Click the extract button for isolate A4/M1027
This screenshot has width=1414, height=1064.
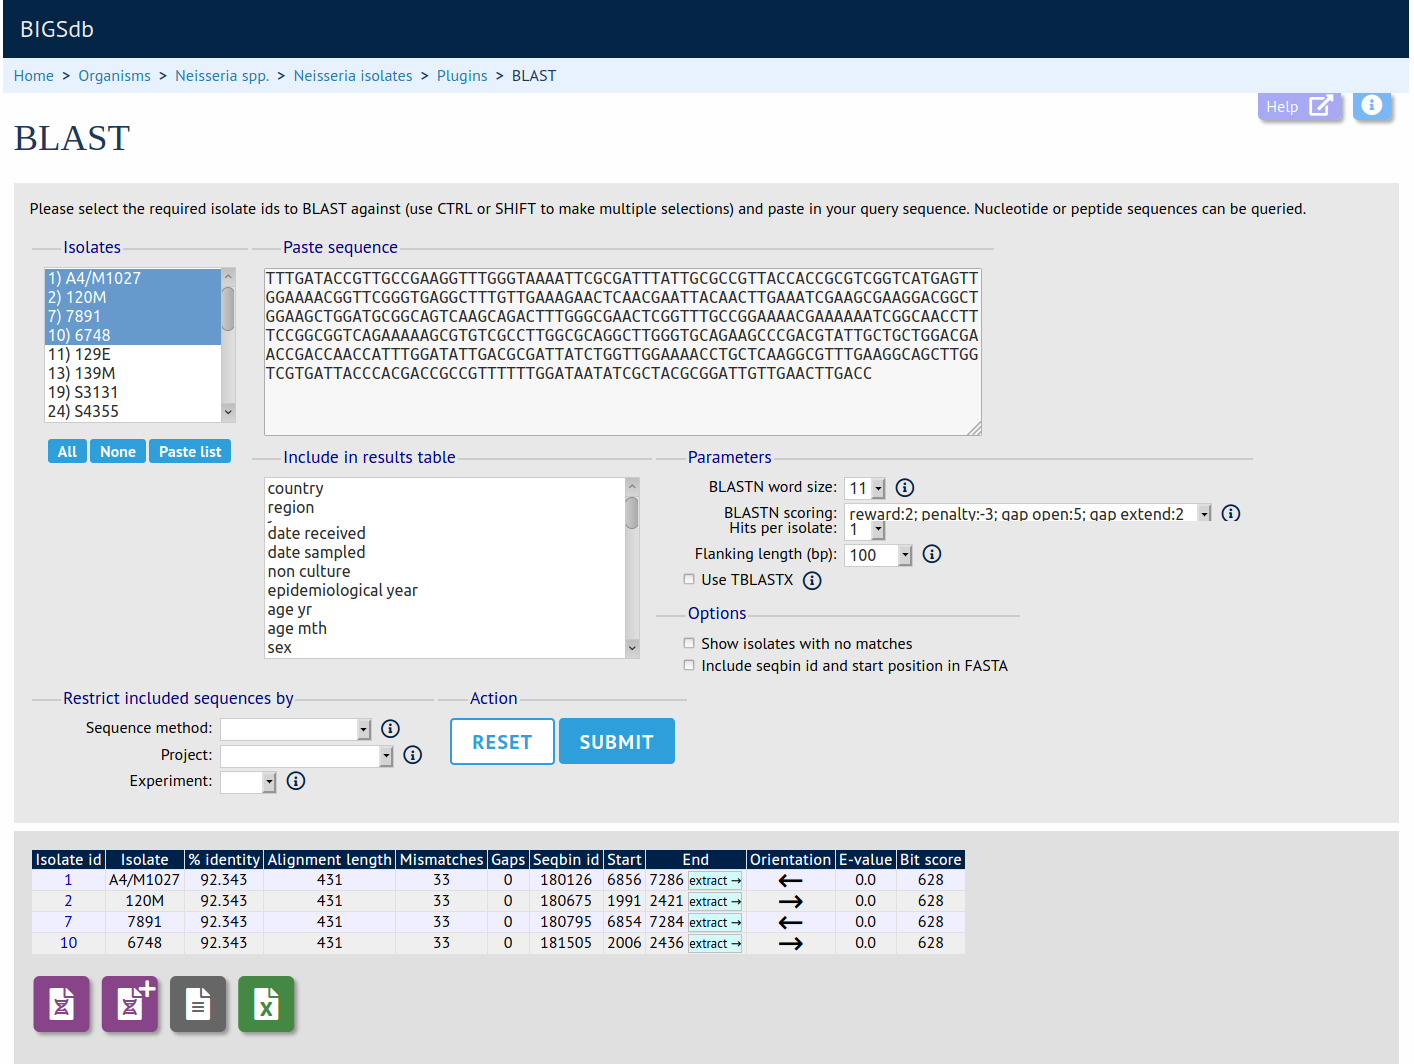coord(715,881)
